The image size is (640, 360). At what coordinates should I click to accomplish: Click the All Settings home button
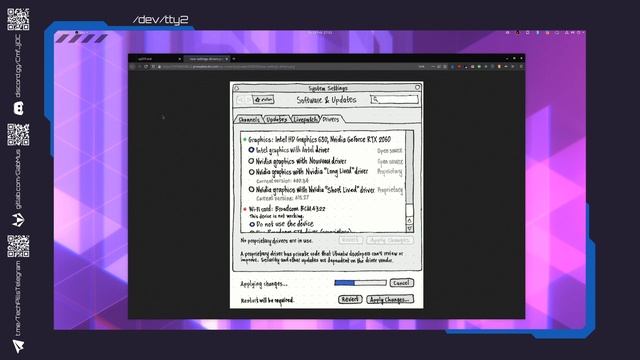click(x=264, y=100)
